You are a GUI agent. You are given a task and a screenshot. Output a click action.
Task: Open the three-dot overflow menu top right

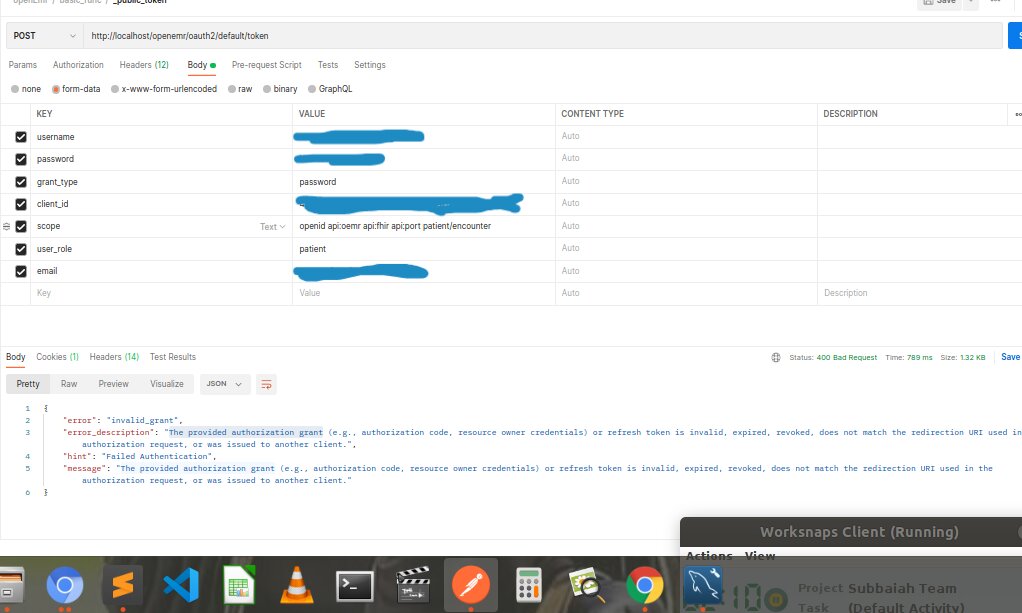(995, 4)
